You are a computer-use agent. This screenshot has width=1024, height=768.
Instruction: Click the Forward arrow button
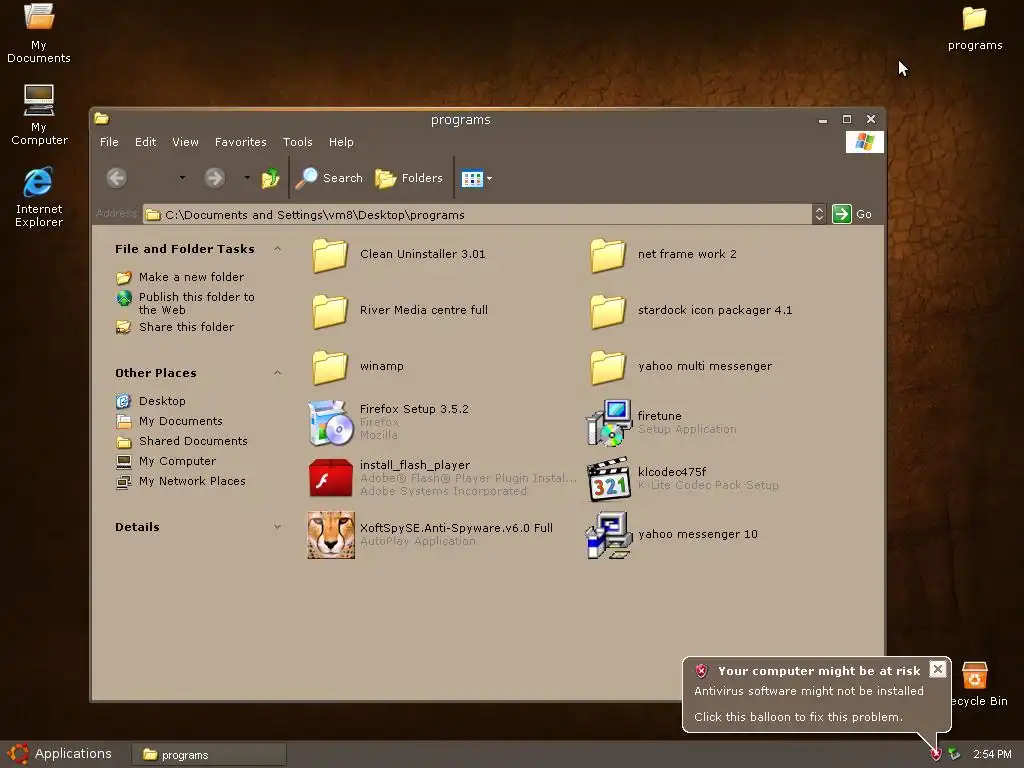[x=214, y=178]
